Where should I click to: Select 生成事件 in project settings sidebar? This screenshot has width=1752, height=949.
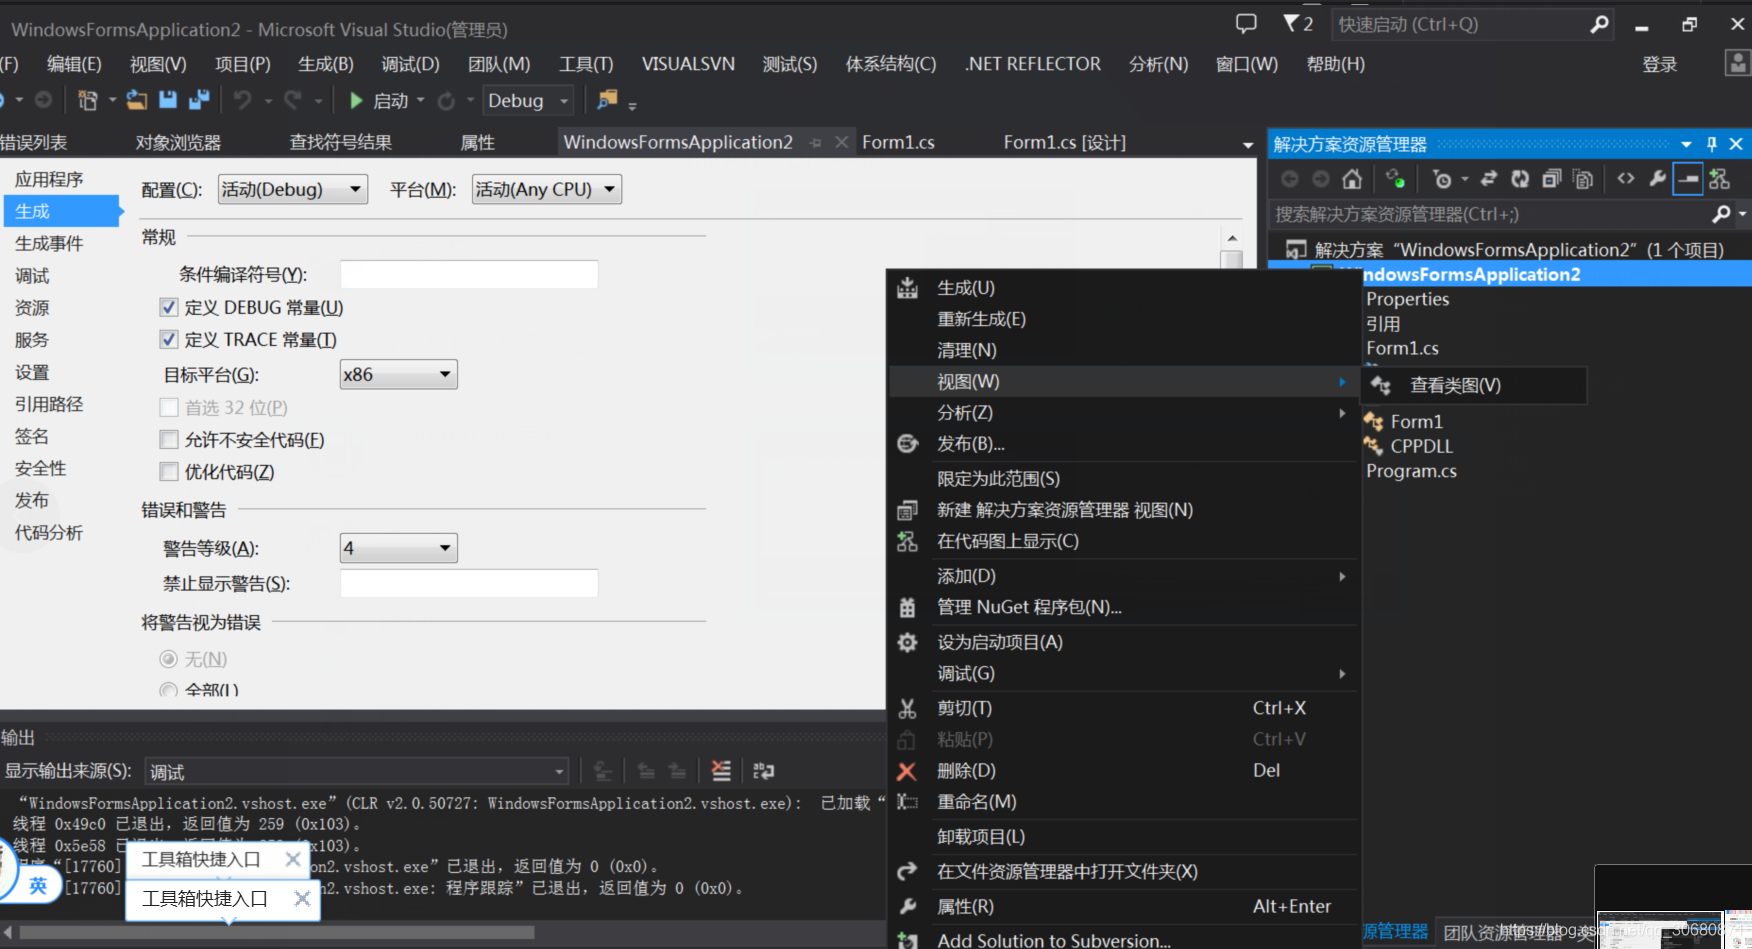point(49,243)
